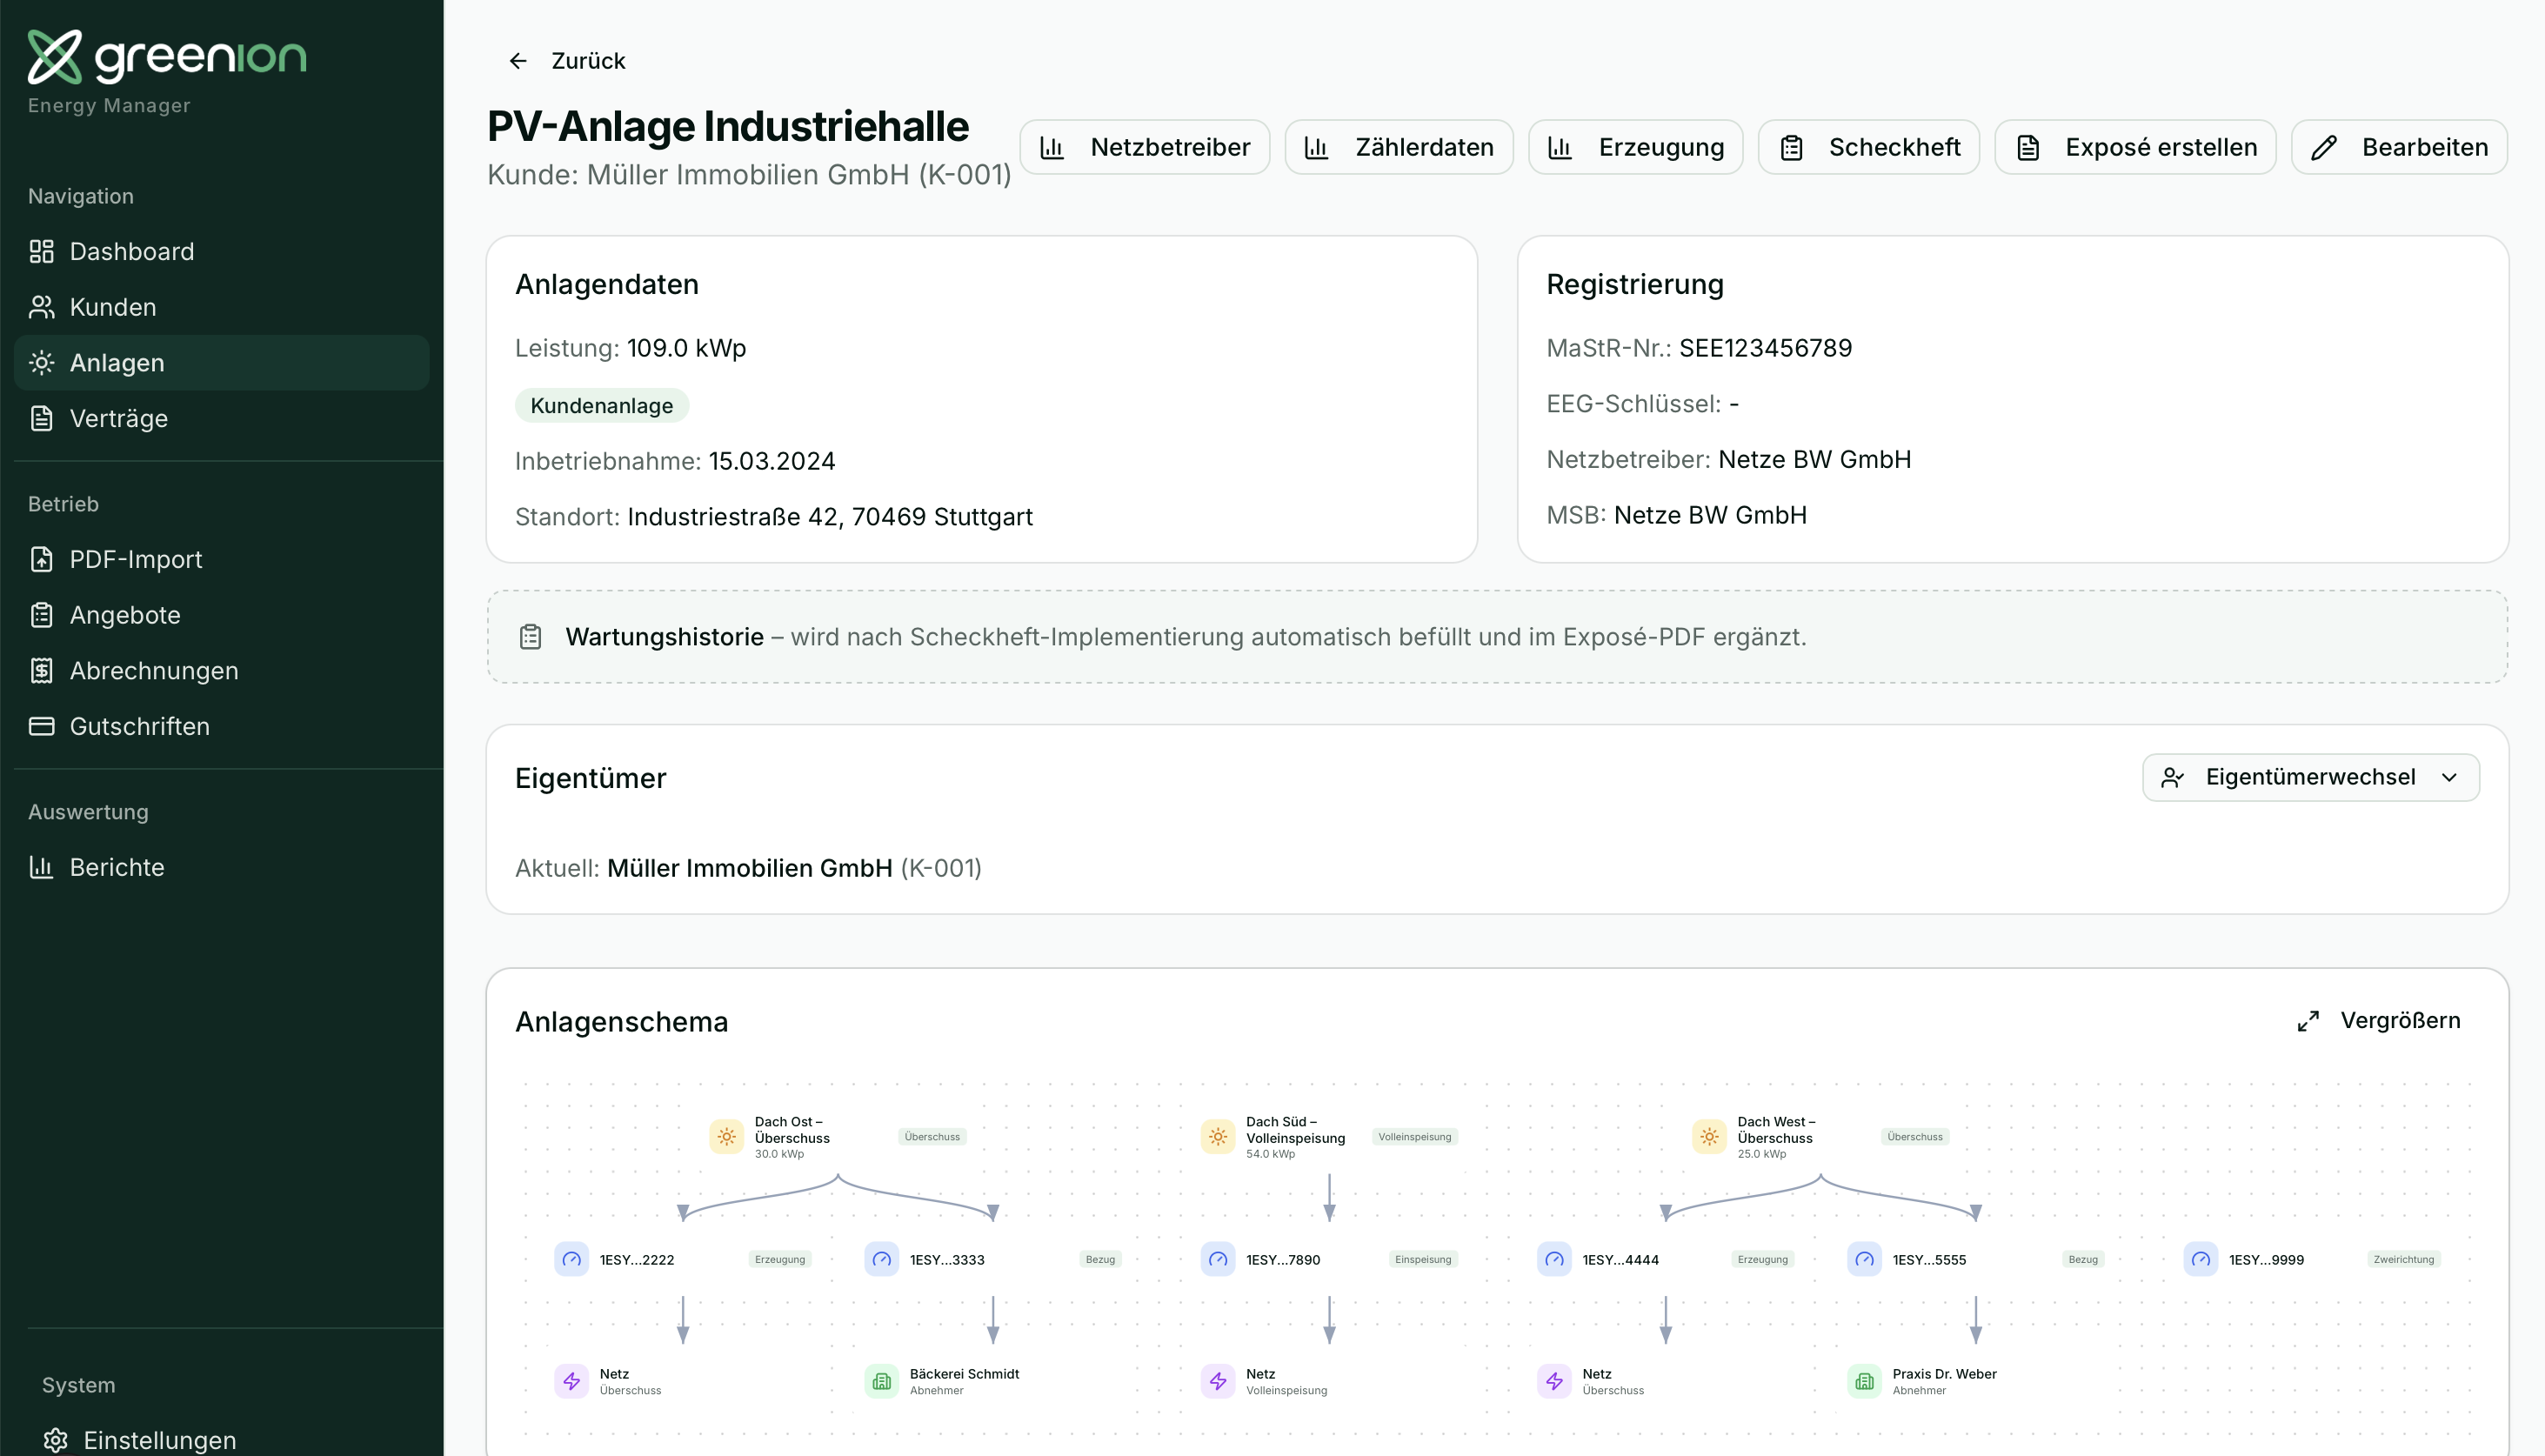Open Gutschriften using the card icon
The image size is (2545, 1456).
click(41, 726)
